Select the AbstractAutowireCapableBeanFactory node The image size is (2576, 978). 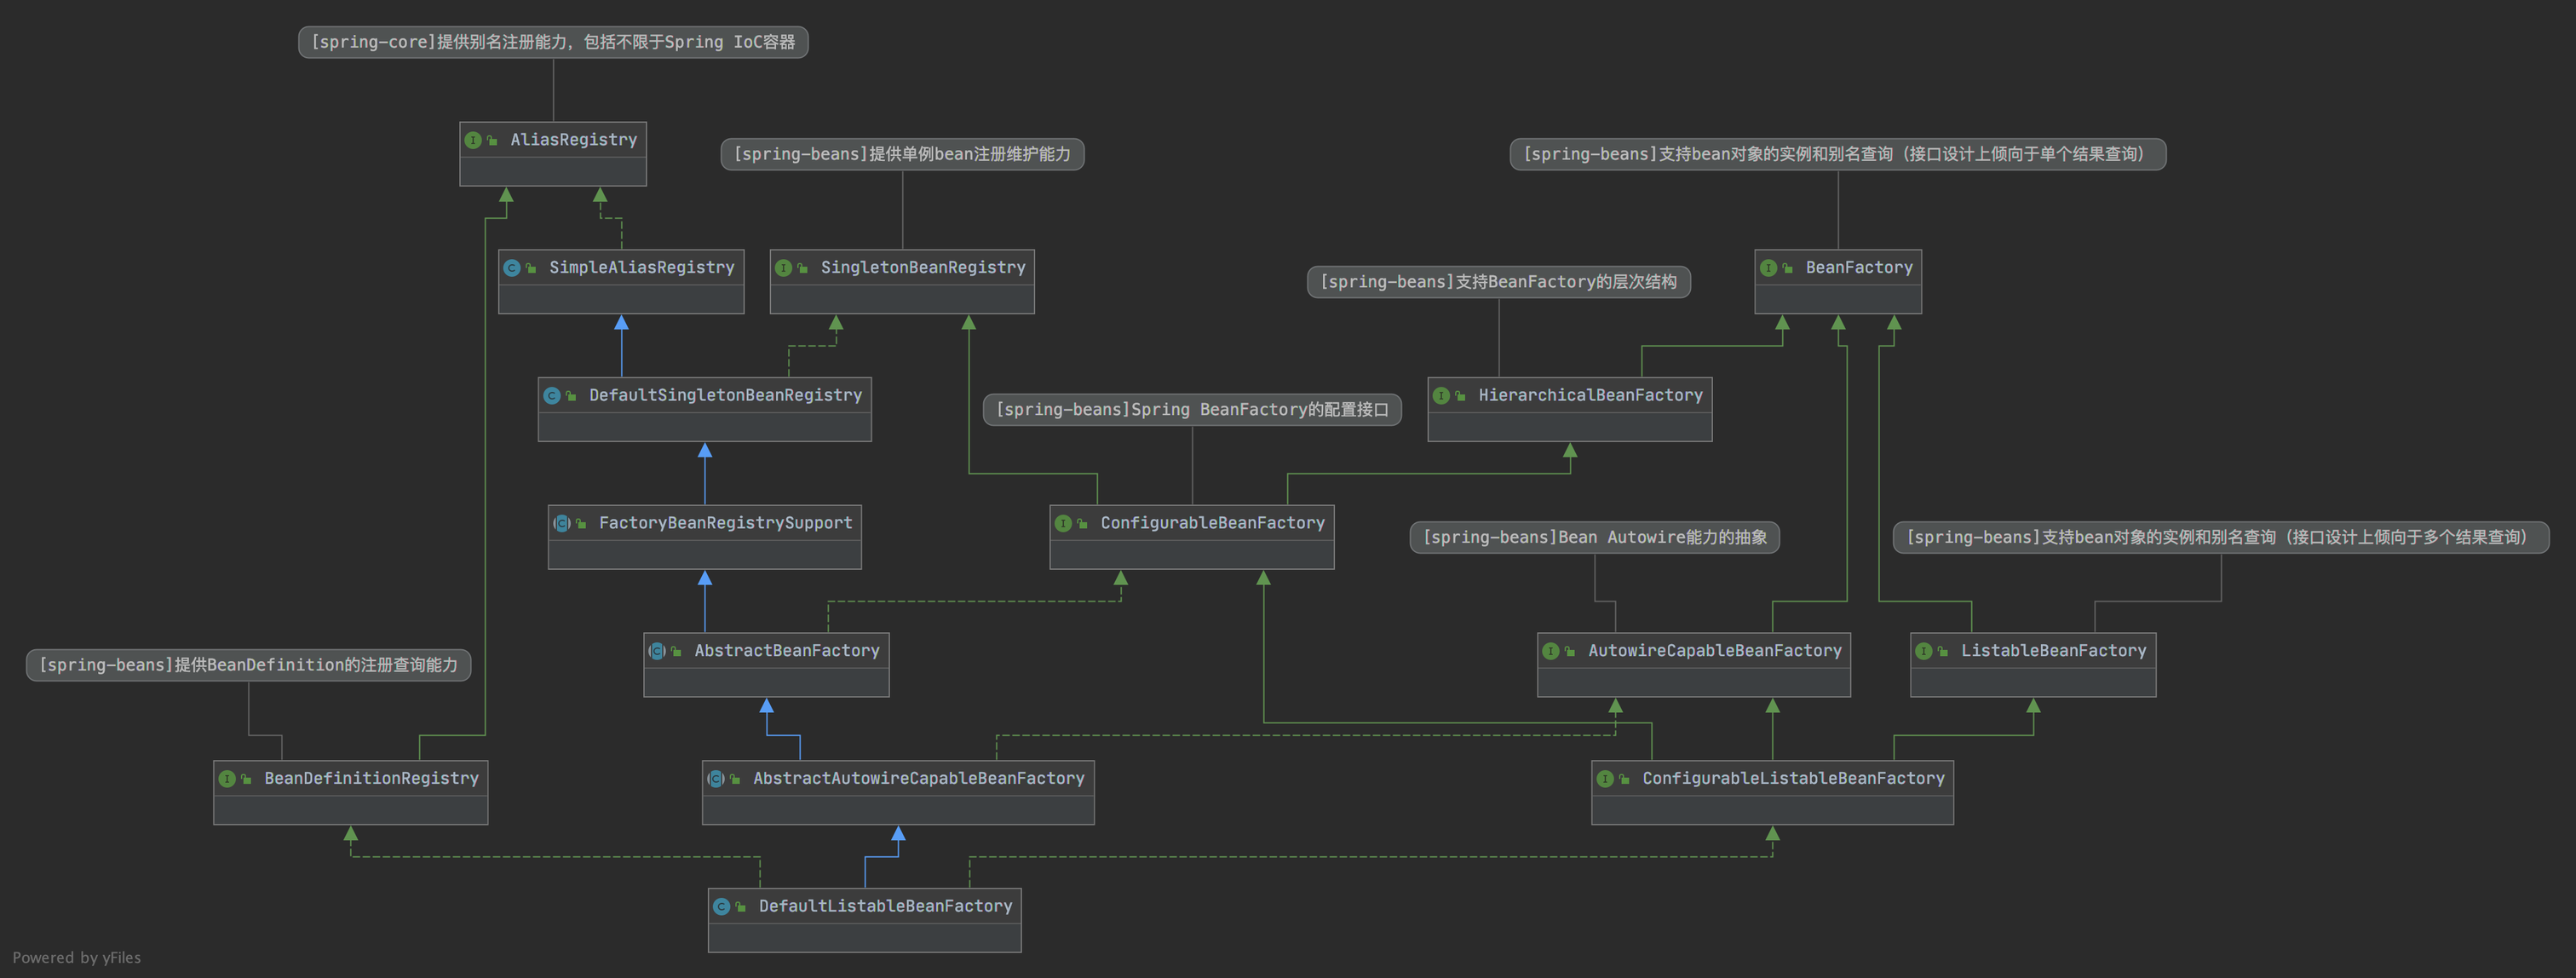[x=917, y=779]
